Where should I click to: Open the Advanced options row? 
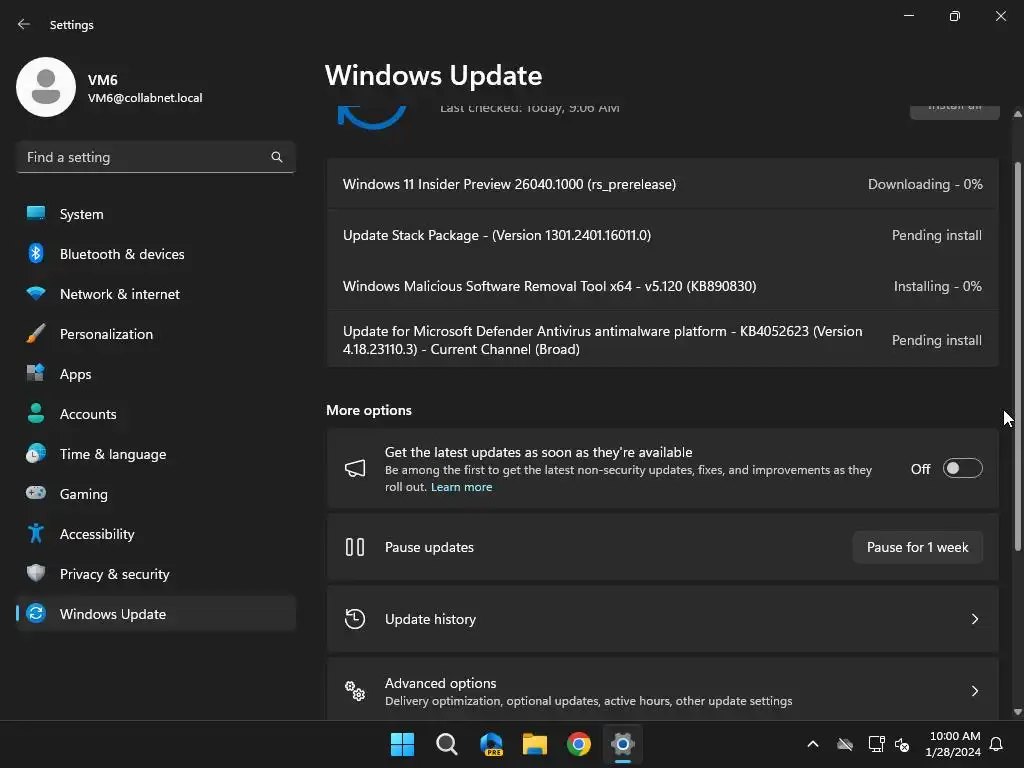tap(662, 690)
